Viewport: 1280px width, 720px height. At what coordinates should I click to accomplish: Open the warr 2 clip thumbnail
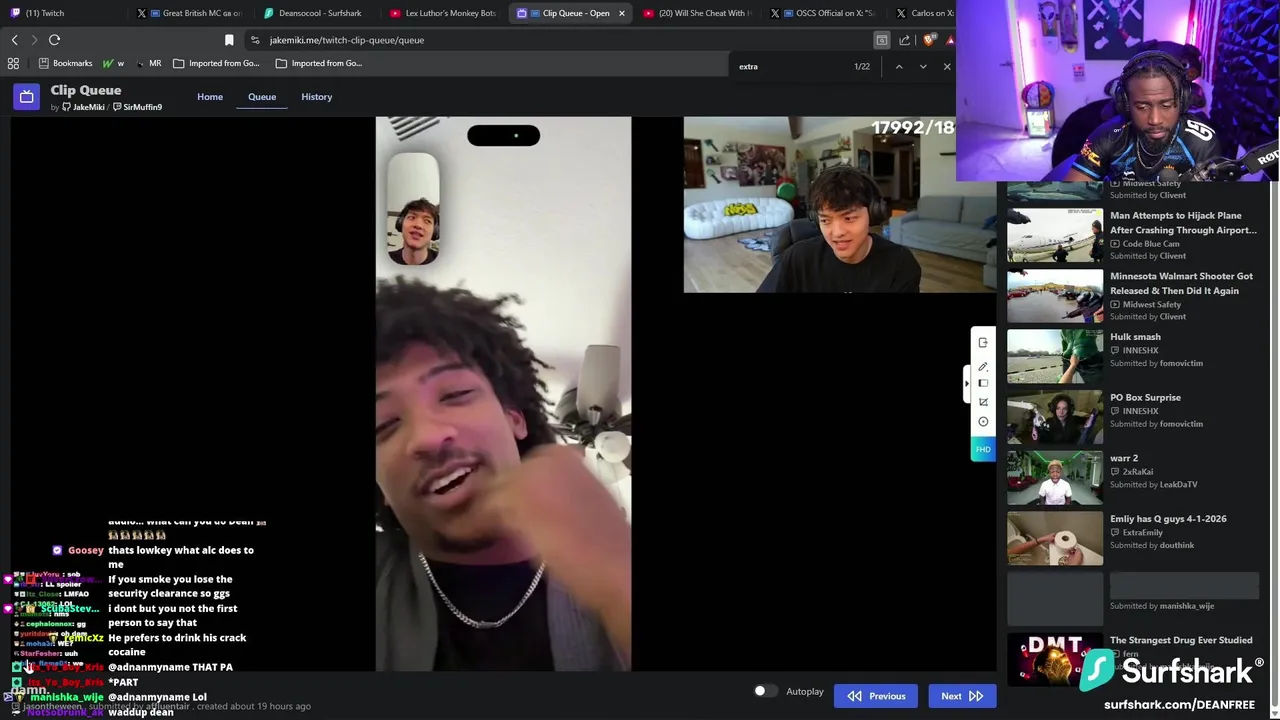(1054, 477)
